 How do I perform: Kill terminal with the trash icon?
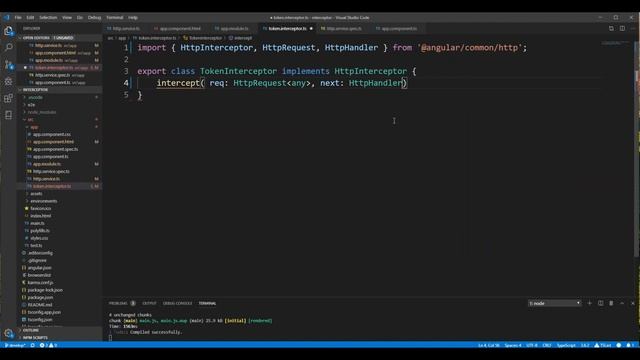pos(611,303)
